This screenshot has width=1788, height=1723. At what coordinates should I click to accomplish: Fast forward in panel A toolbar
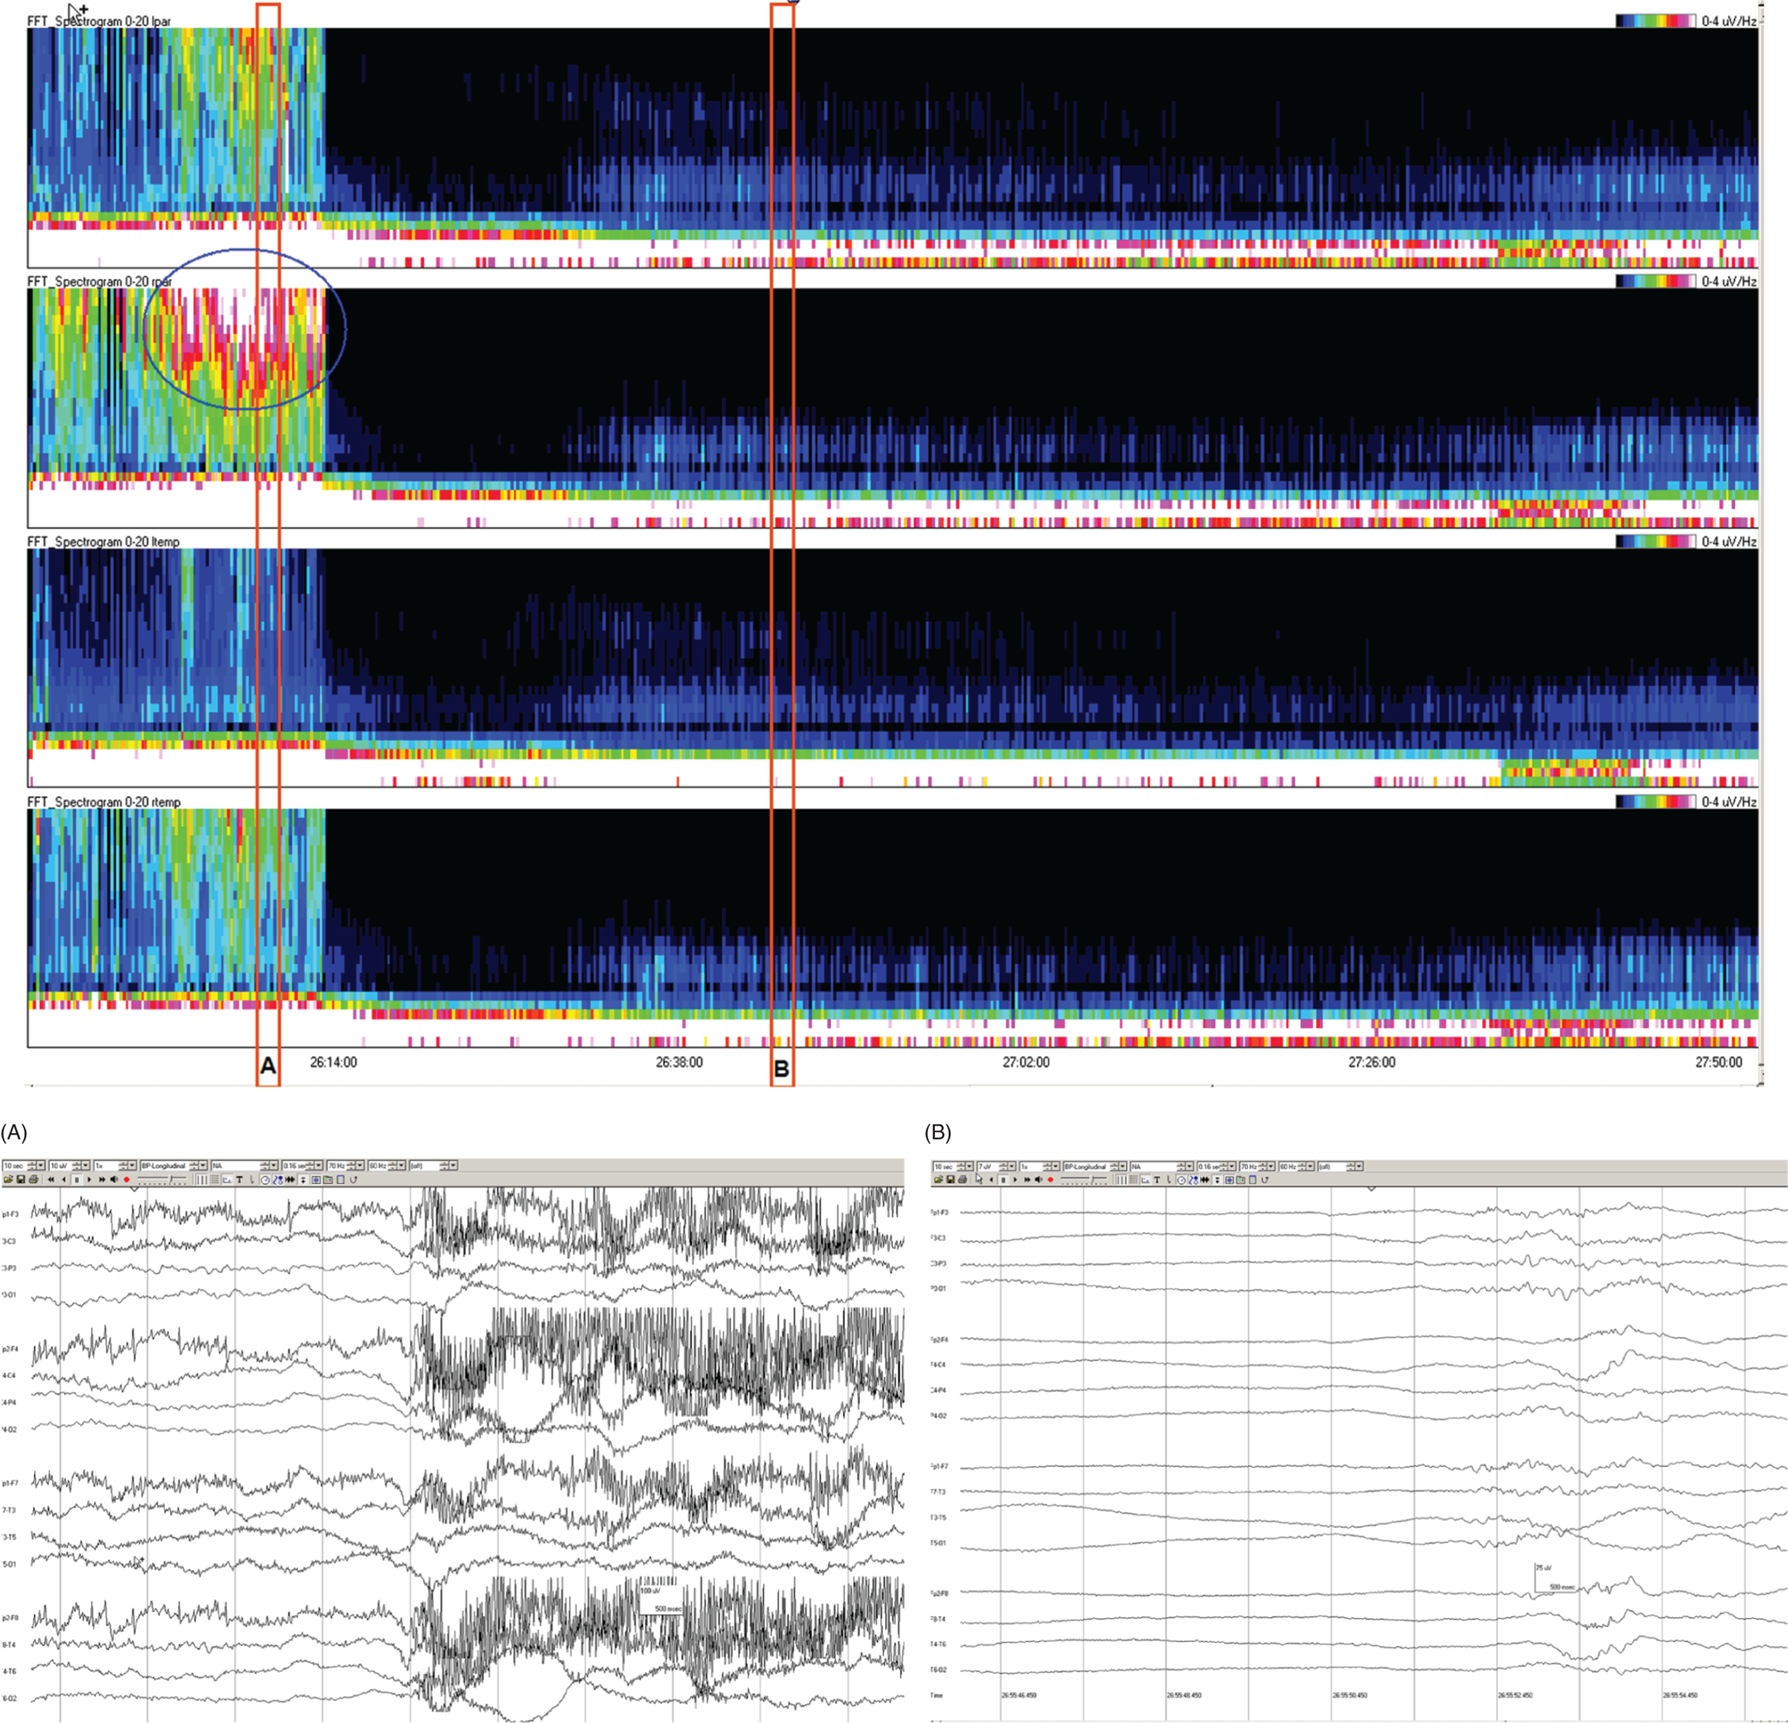[102, 1180]
